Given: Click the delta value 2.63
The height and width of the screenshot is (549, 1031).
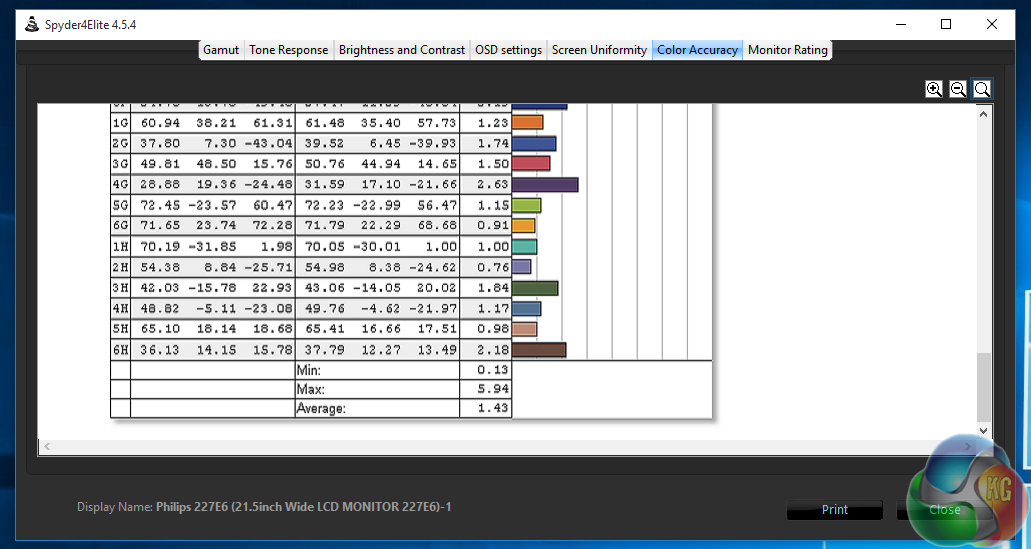Looking at the screenshot, I should [493, 185].
